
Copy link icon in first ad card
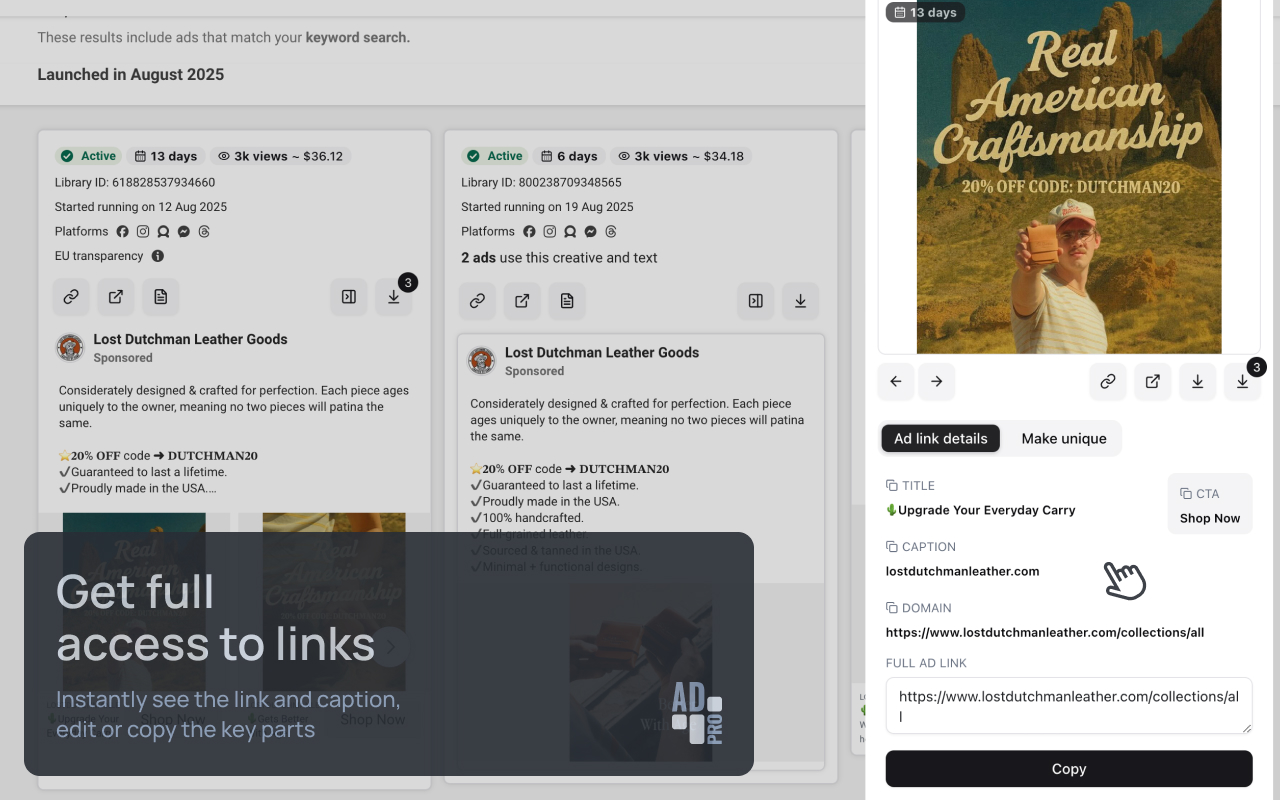(x=71, y=297)
